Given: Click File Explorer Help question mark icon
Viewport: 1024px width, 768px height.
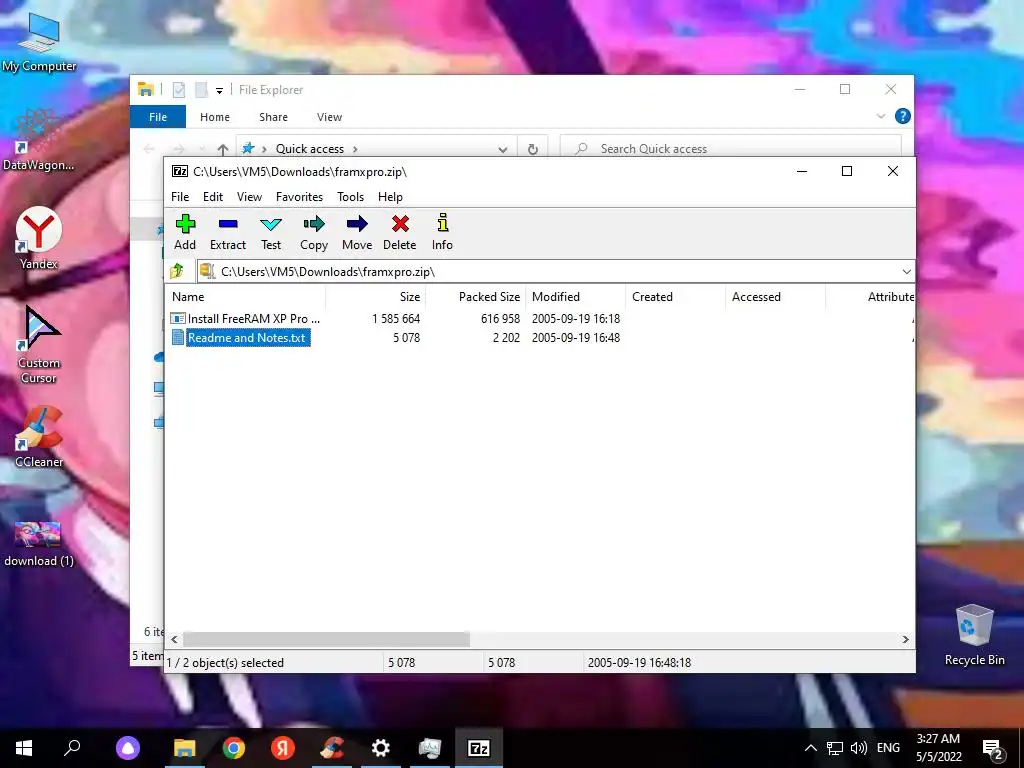Looking at the screenshot, I should click(x=903, y=116).
